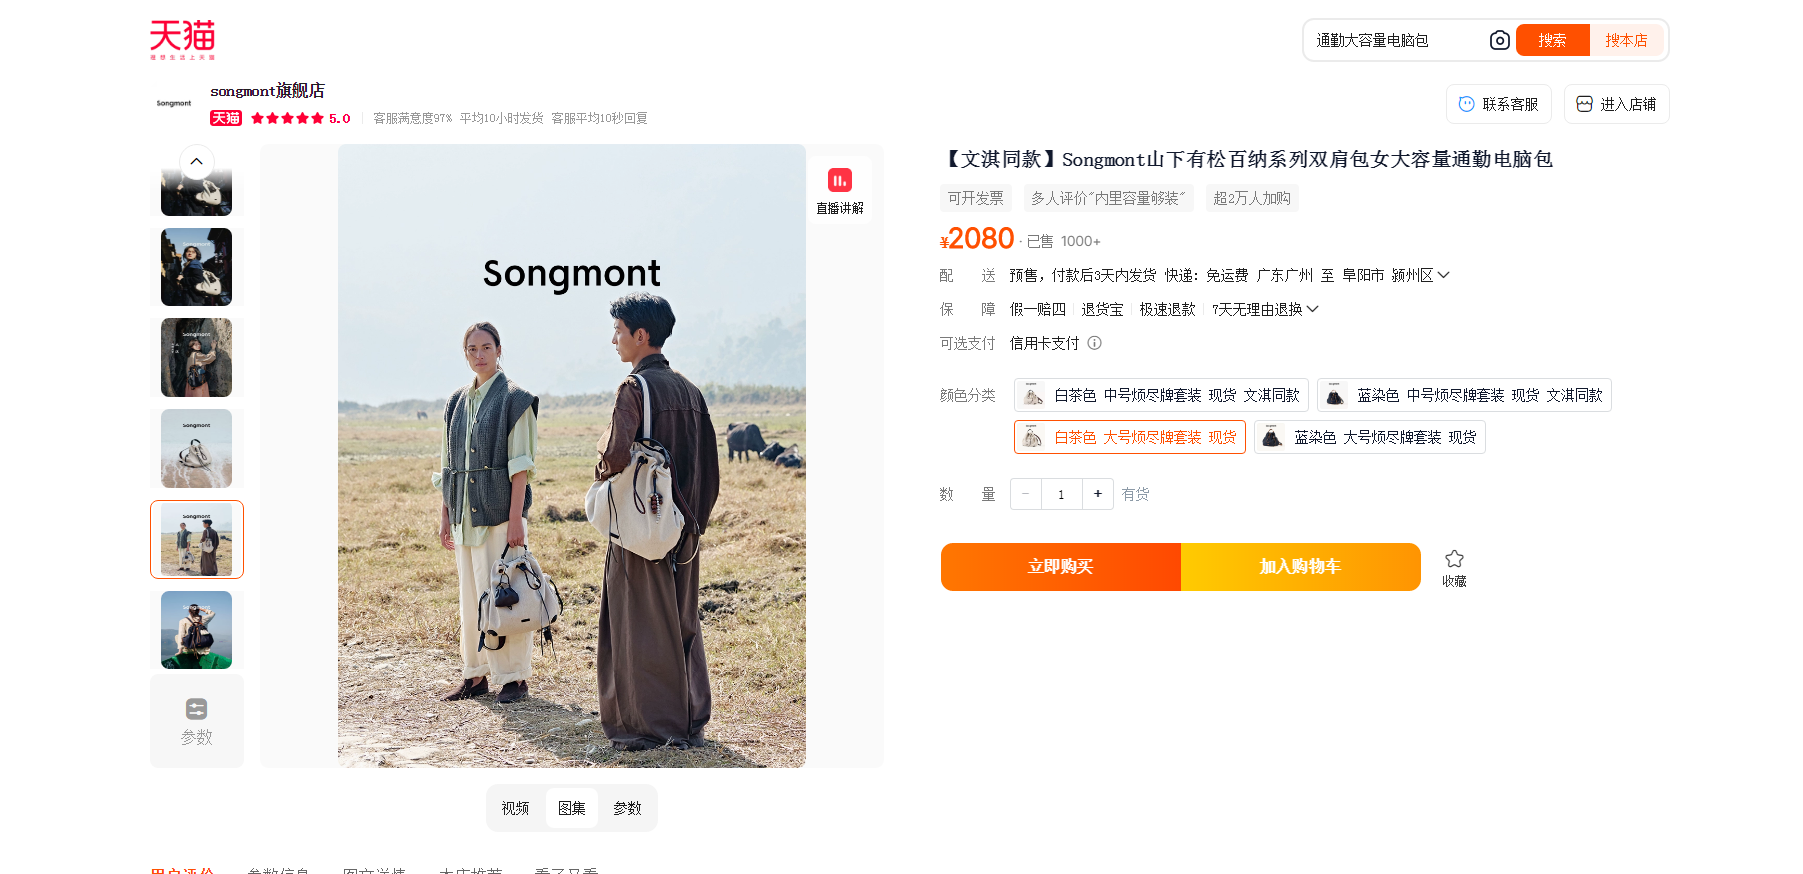Switch to the 参数 tab below gallery
This screenshot has height=874, width=1803.
(x=627, y=808)
